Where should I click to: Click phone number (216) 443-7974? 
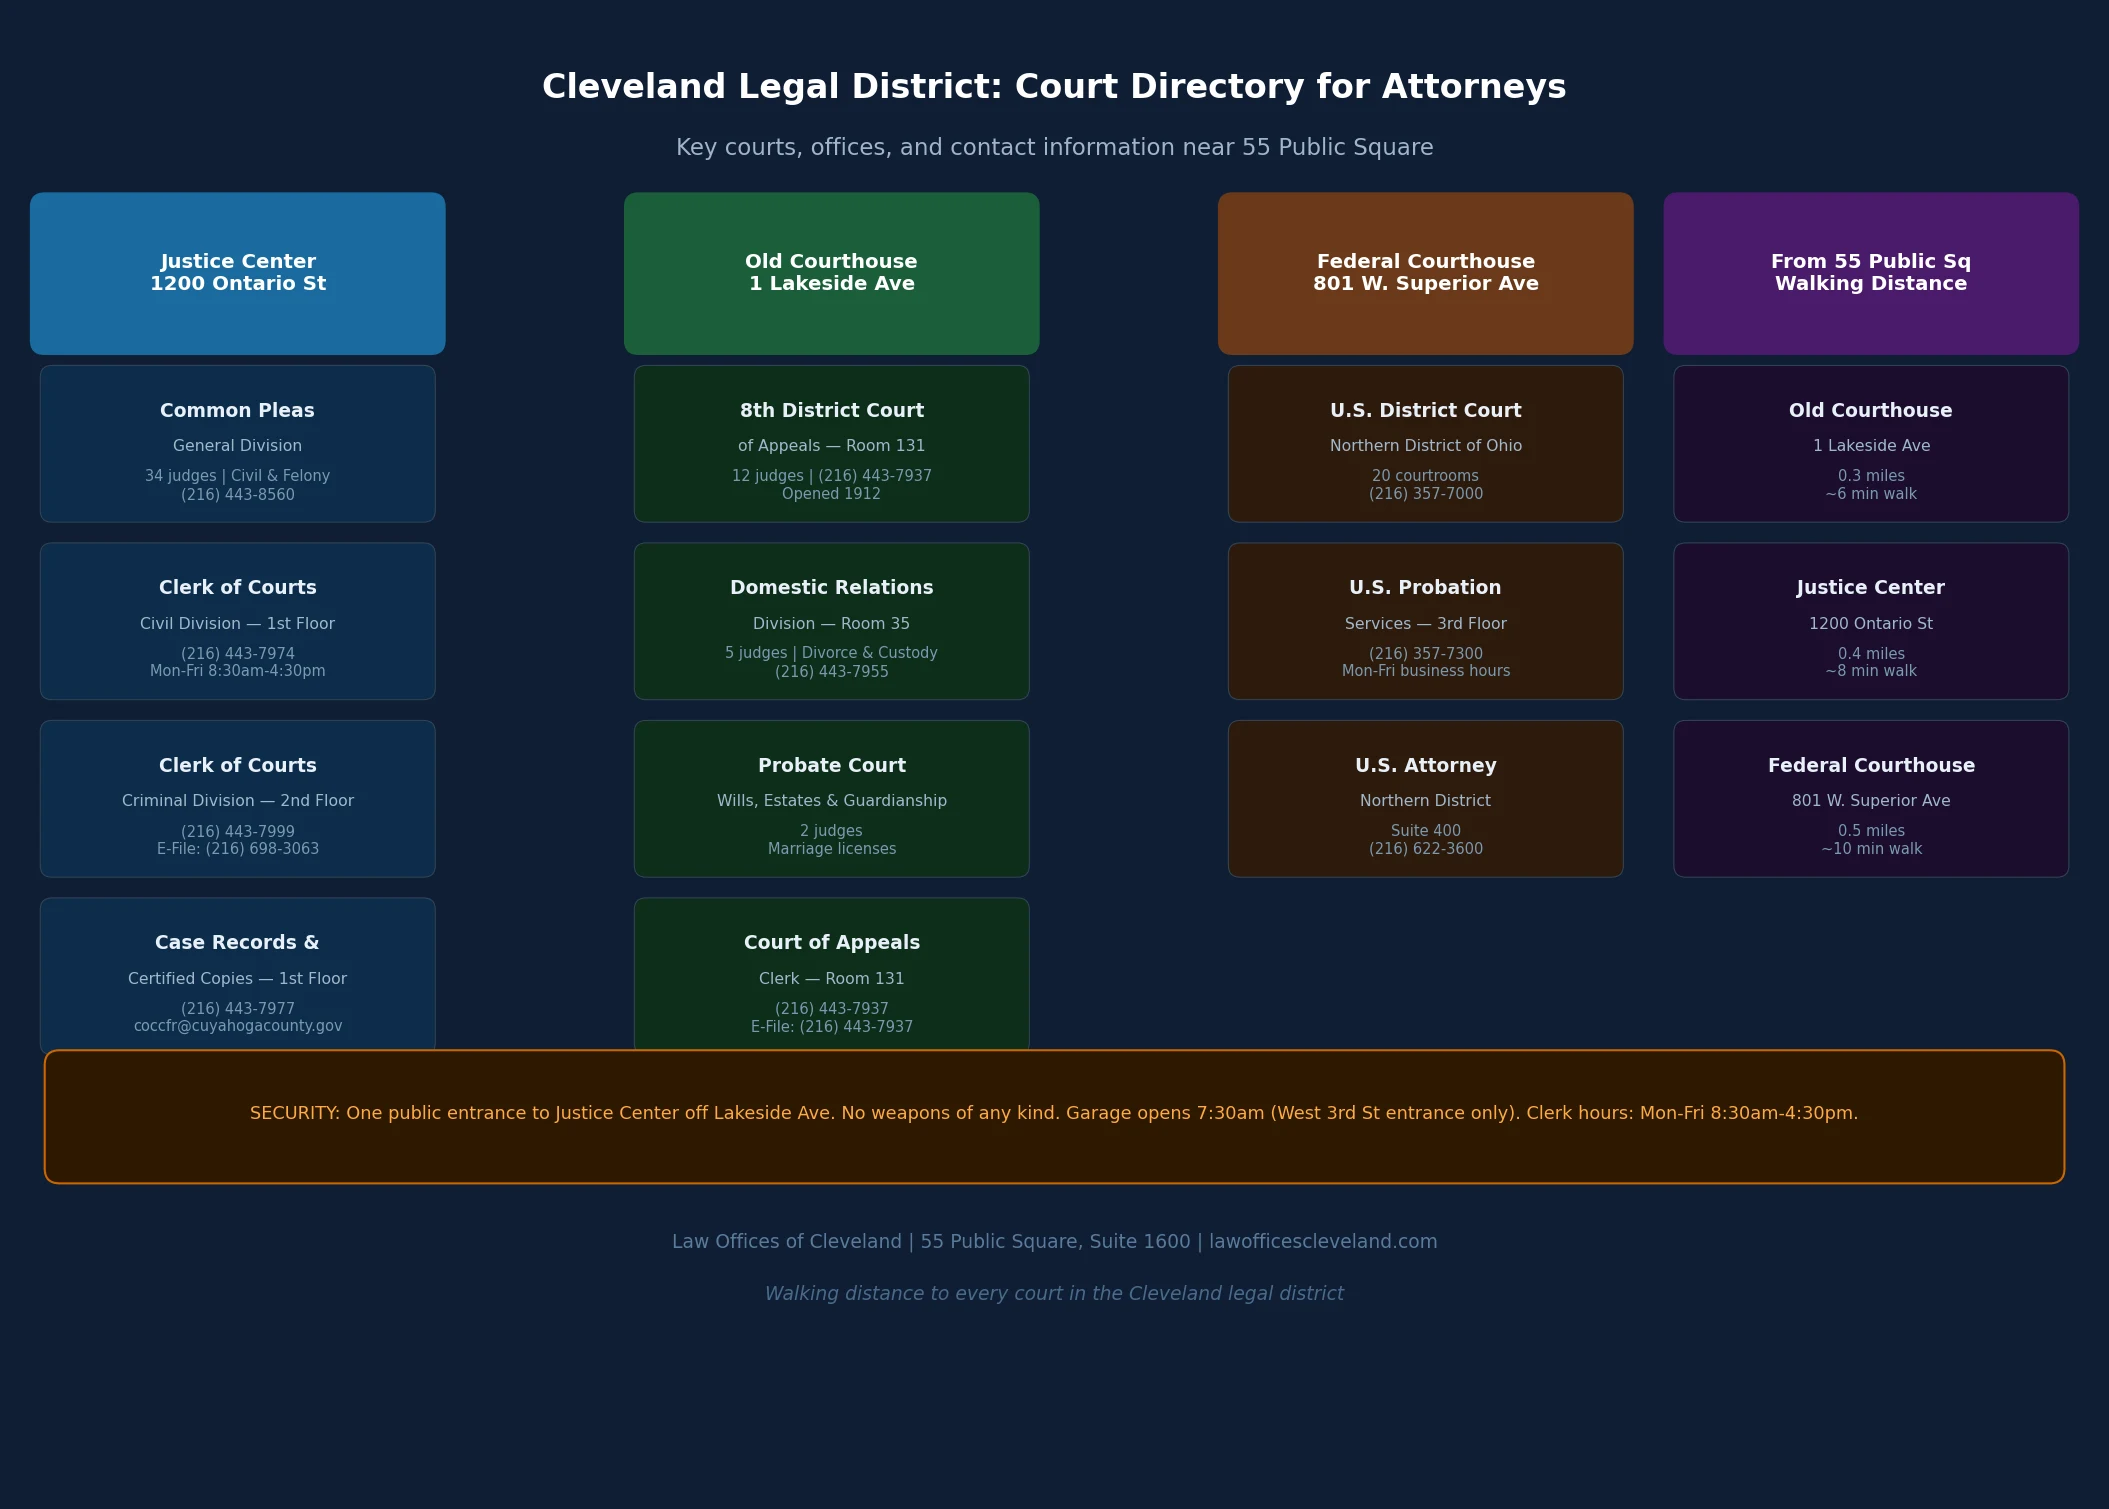click(238, 653)
